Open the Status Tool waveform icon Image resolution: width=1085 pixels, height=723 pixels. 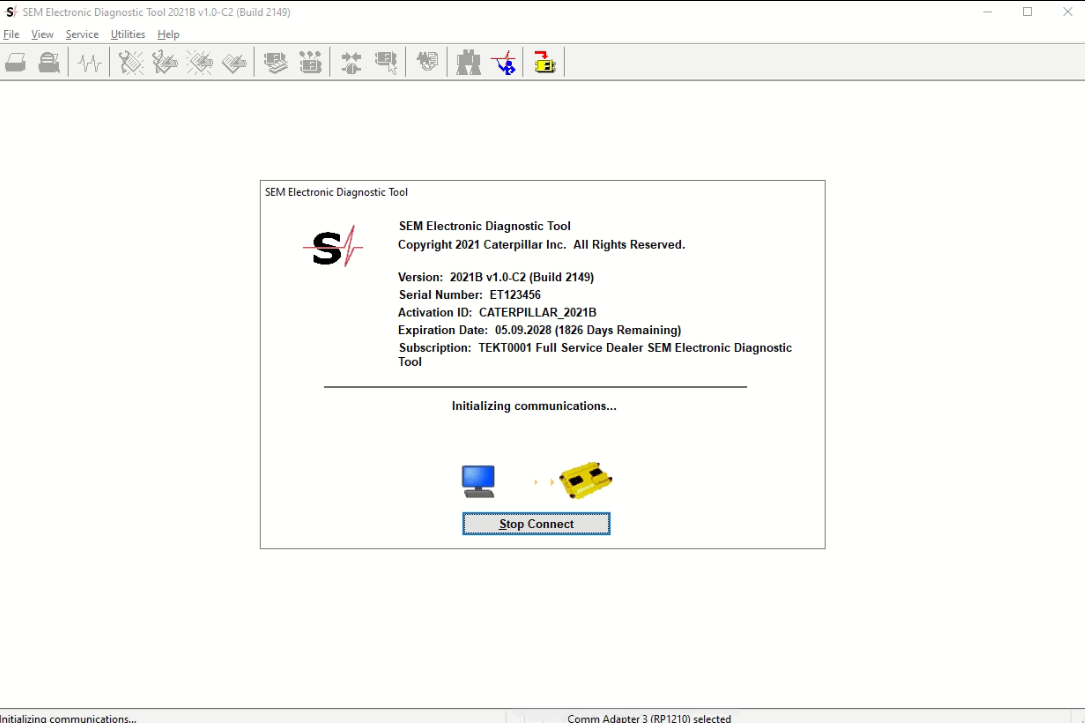tap(89, 63)
